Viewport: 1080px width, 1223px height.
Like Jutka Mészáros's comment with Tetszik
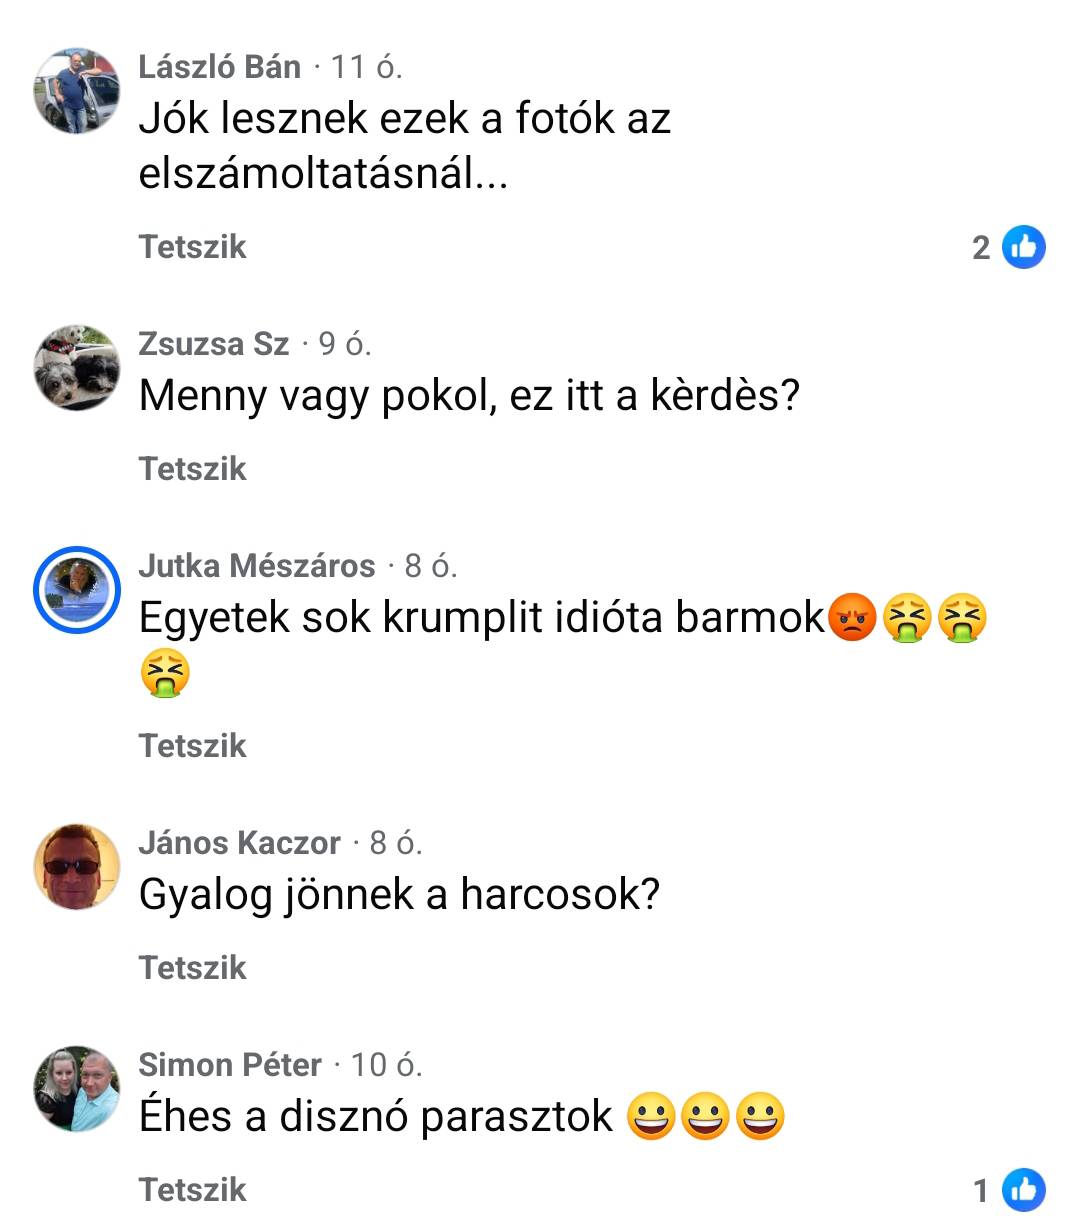click(192, 746)
